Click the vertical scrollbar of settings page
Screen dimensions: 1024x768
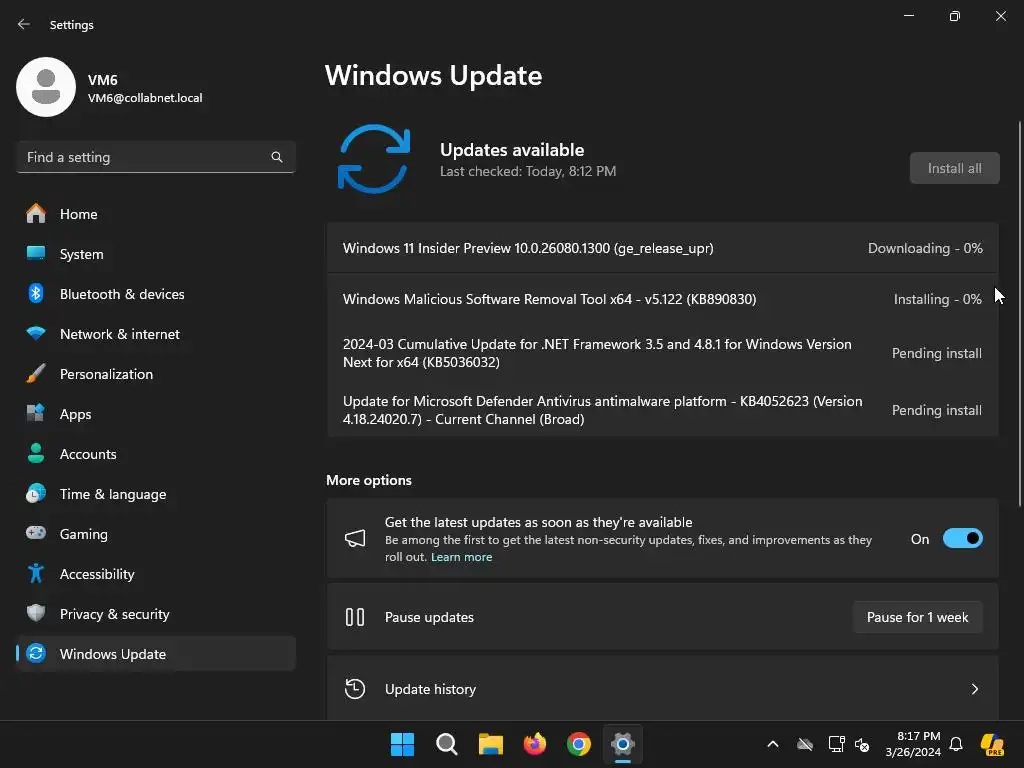(x=1020, y=313)
